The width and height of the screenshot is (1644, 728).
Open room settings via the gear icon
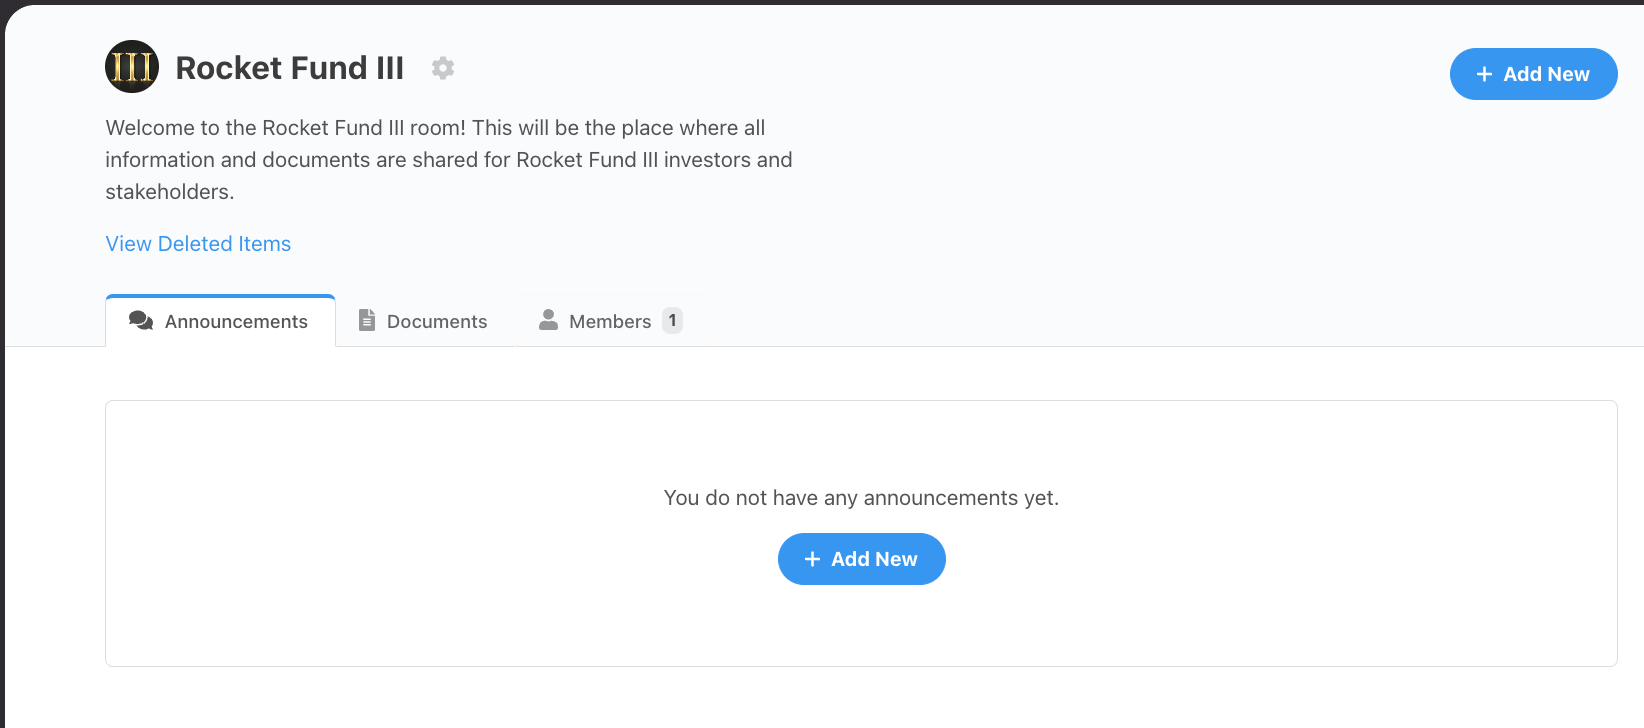[x=443, y=68]
